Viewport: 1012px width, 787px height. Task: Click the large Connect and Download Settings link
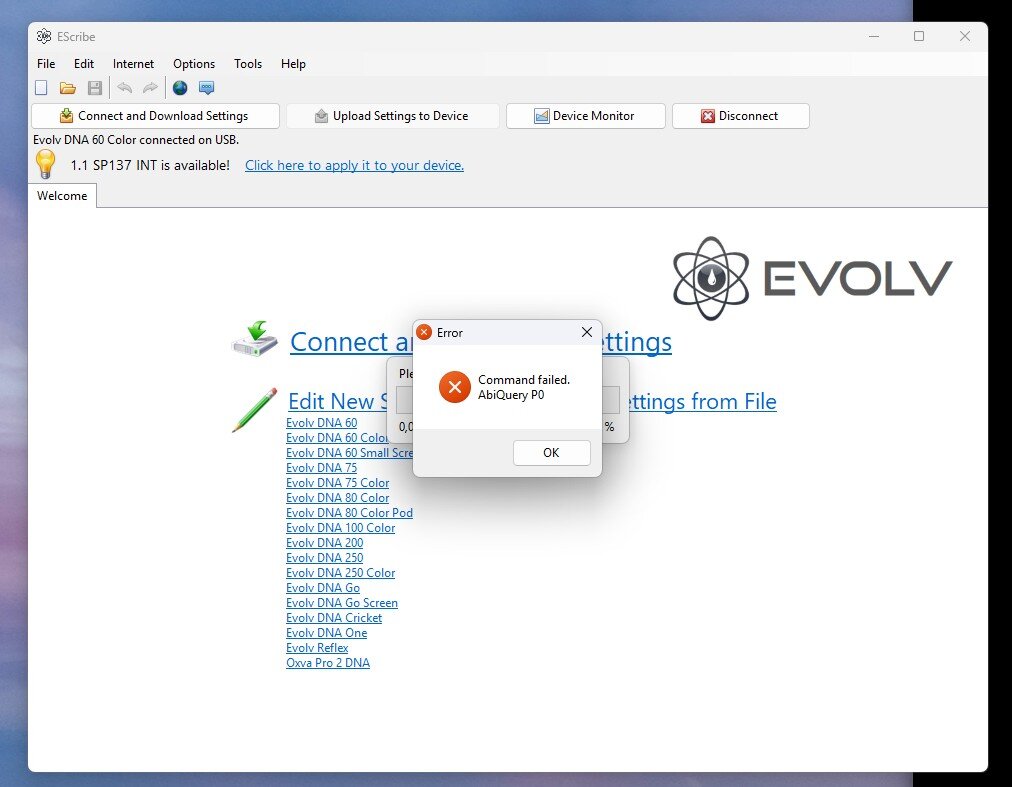[350, 342]
